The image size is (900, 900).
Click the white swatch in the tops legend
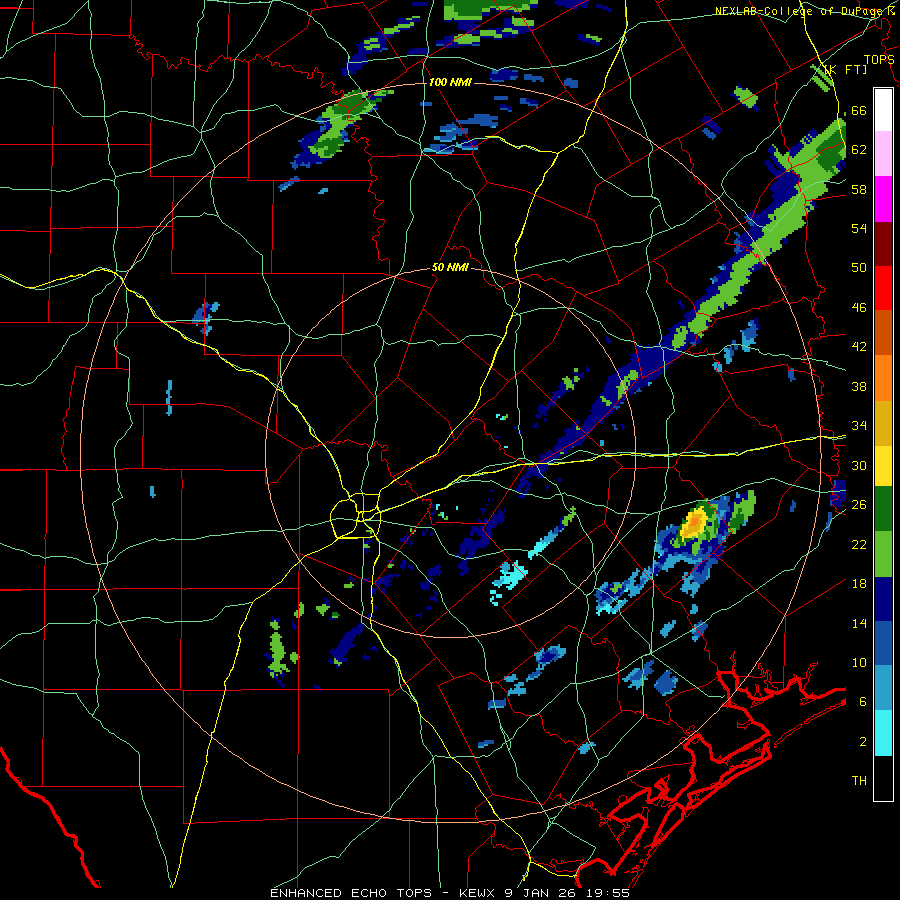(x=883, y=110)
